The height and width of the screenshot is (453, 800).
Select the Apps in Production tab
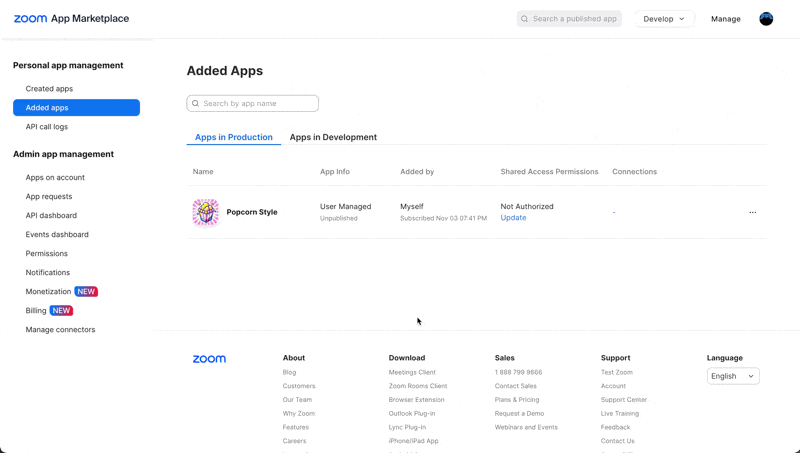233,137
